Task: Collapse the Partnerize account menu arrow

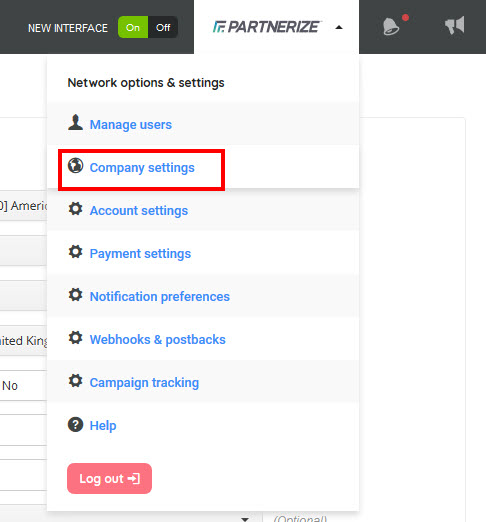Action: click(x=339, y=27)
